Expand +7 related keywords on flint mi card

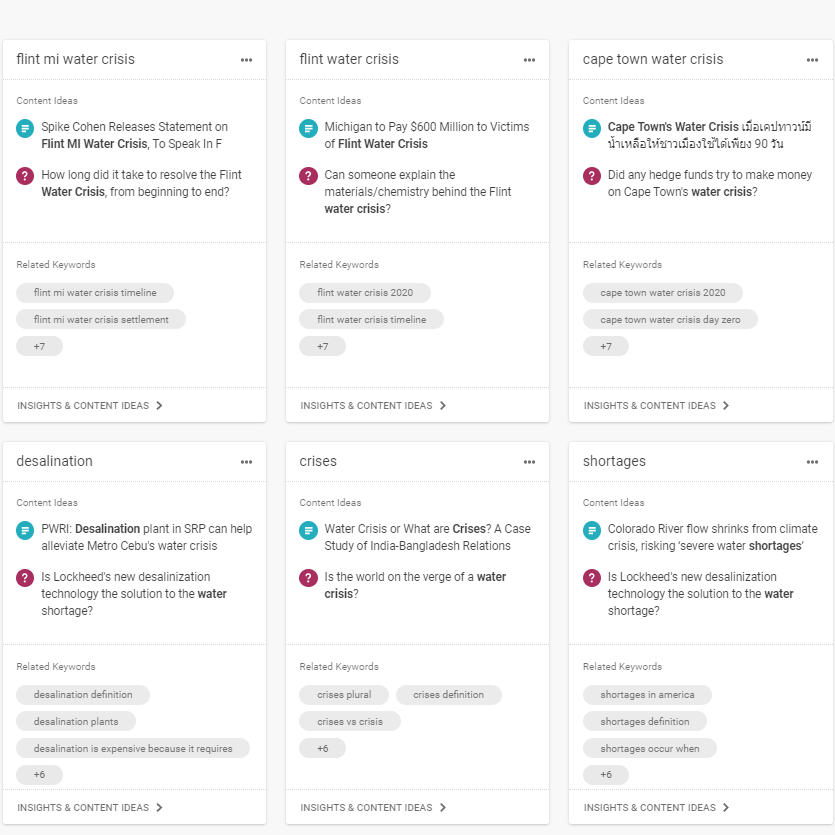[x=39, y=346]
